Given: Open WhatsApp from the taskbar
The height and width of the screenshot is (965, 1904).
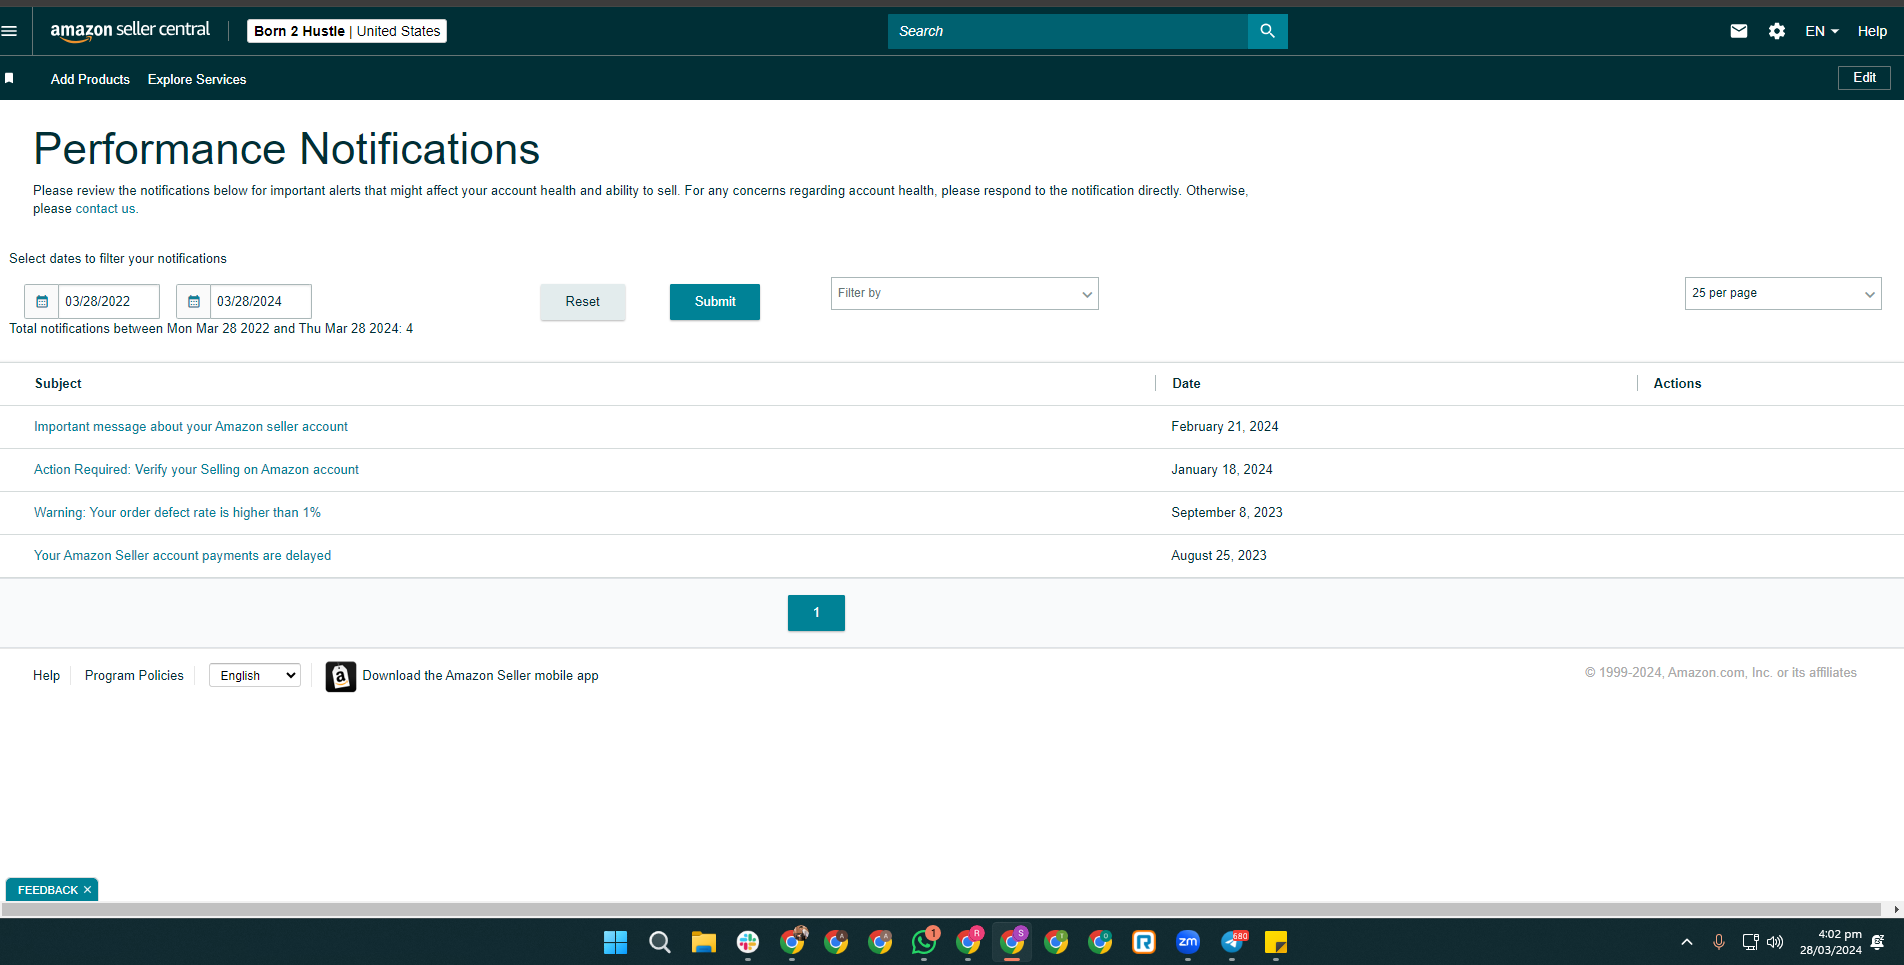Looking at the screenshot, I should pos(924,942).
